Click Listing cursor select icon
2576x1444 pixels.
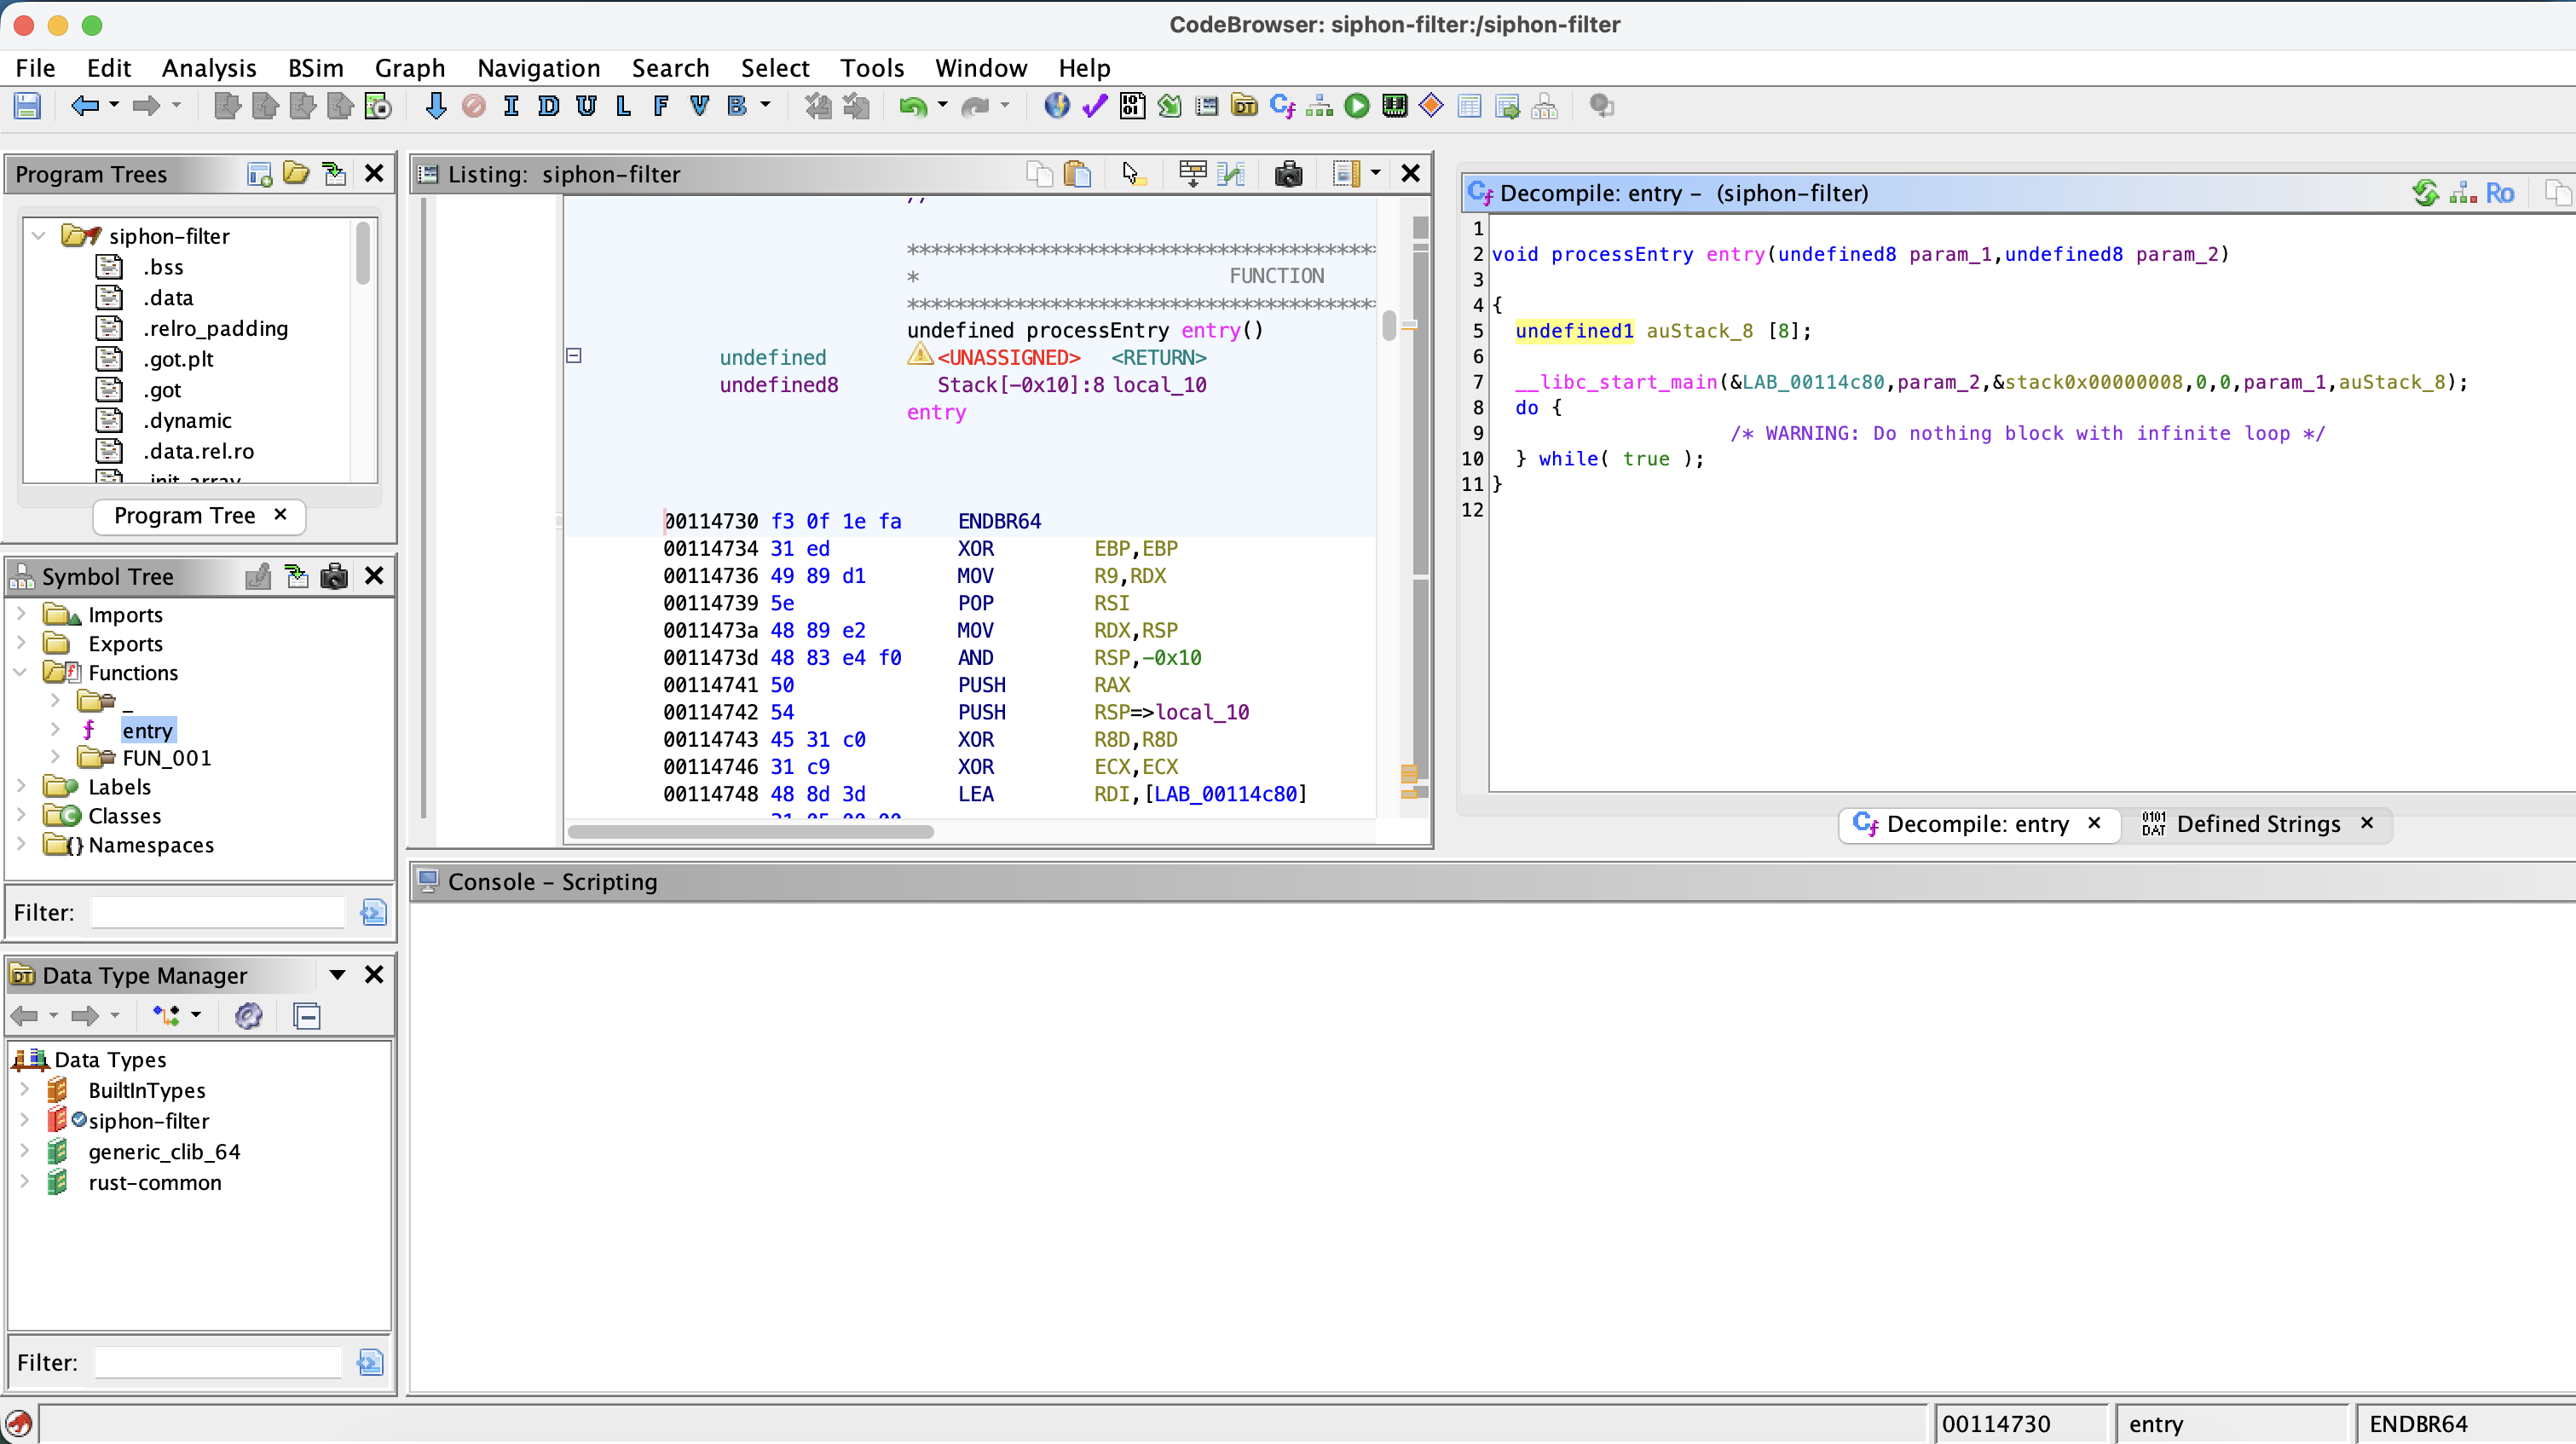(x=1131, y=174)
